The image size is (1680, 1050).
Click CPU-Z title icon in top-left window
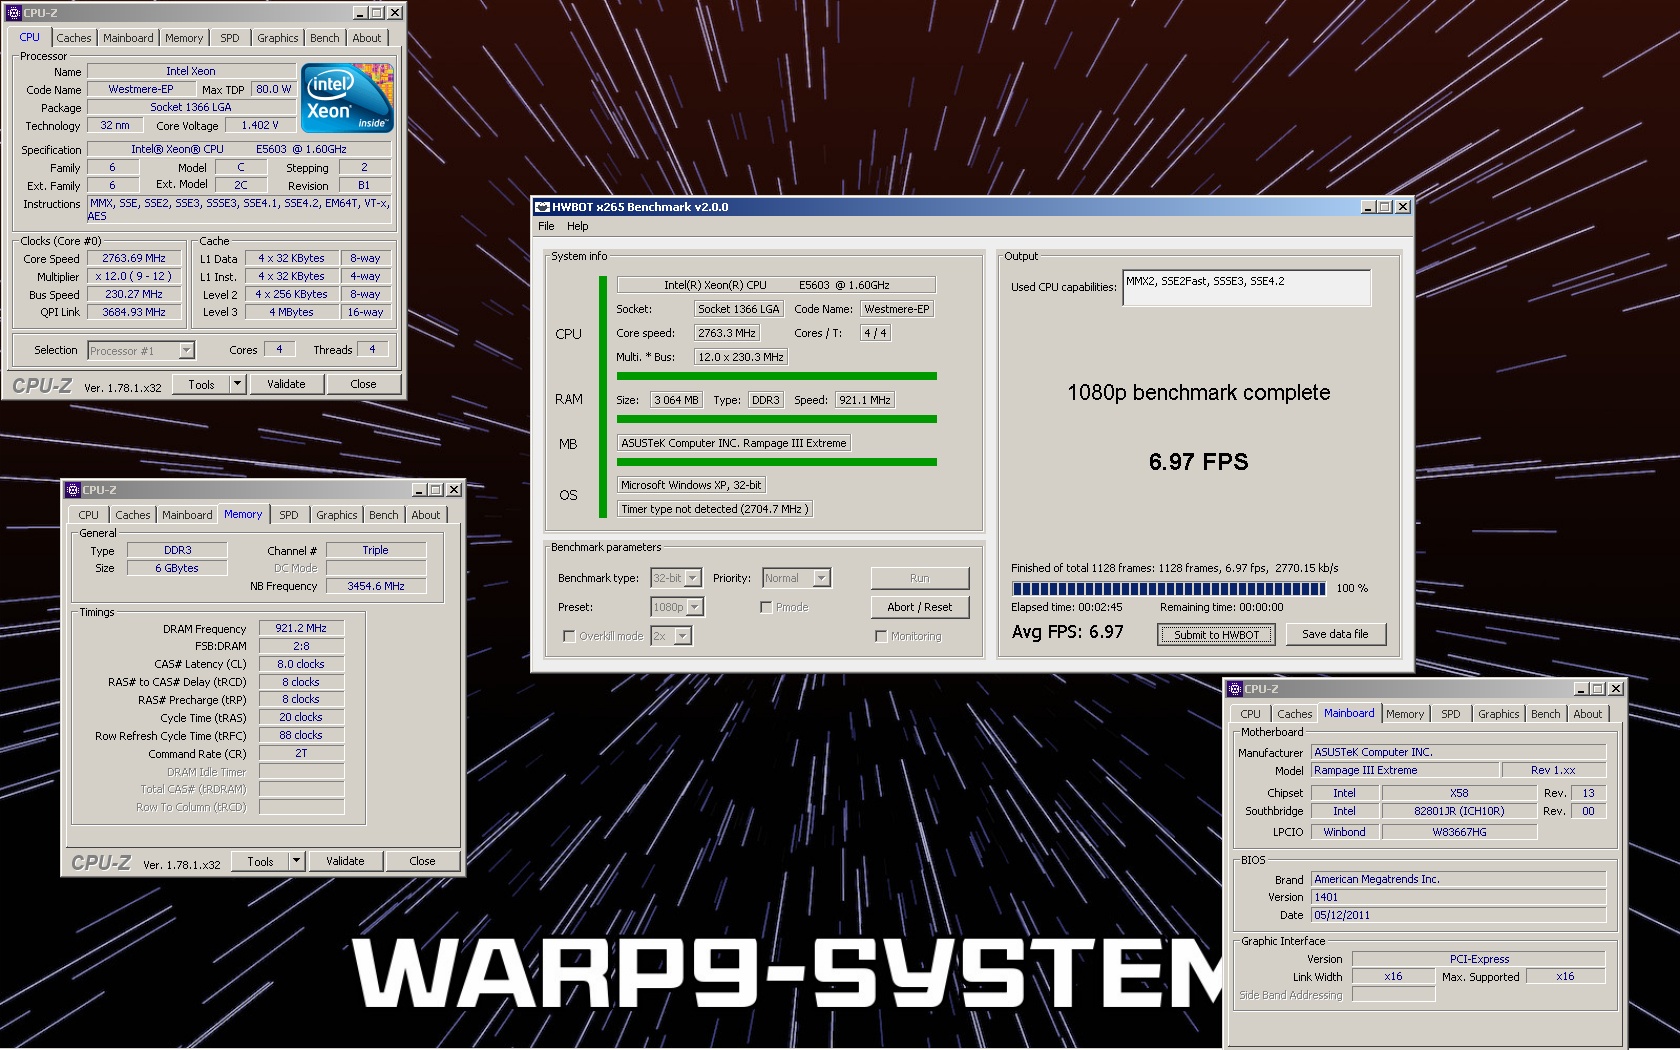(x=14, y=13)
